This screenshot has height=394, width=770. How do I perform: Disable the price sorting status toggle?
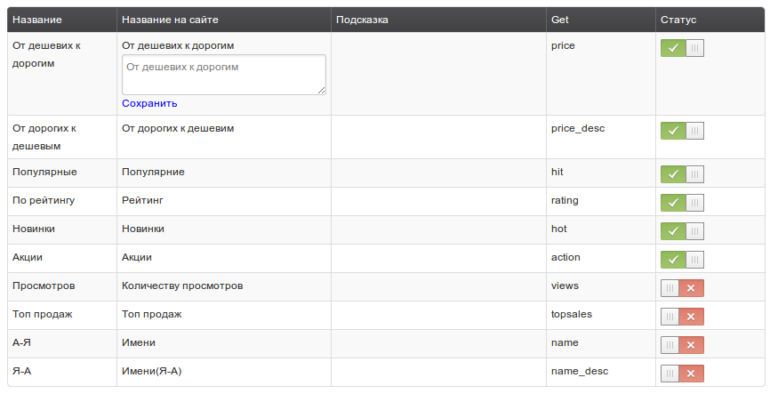[682, 48]
